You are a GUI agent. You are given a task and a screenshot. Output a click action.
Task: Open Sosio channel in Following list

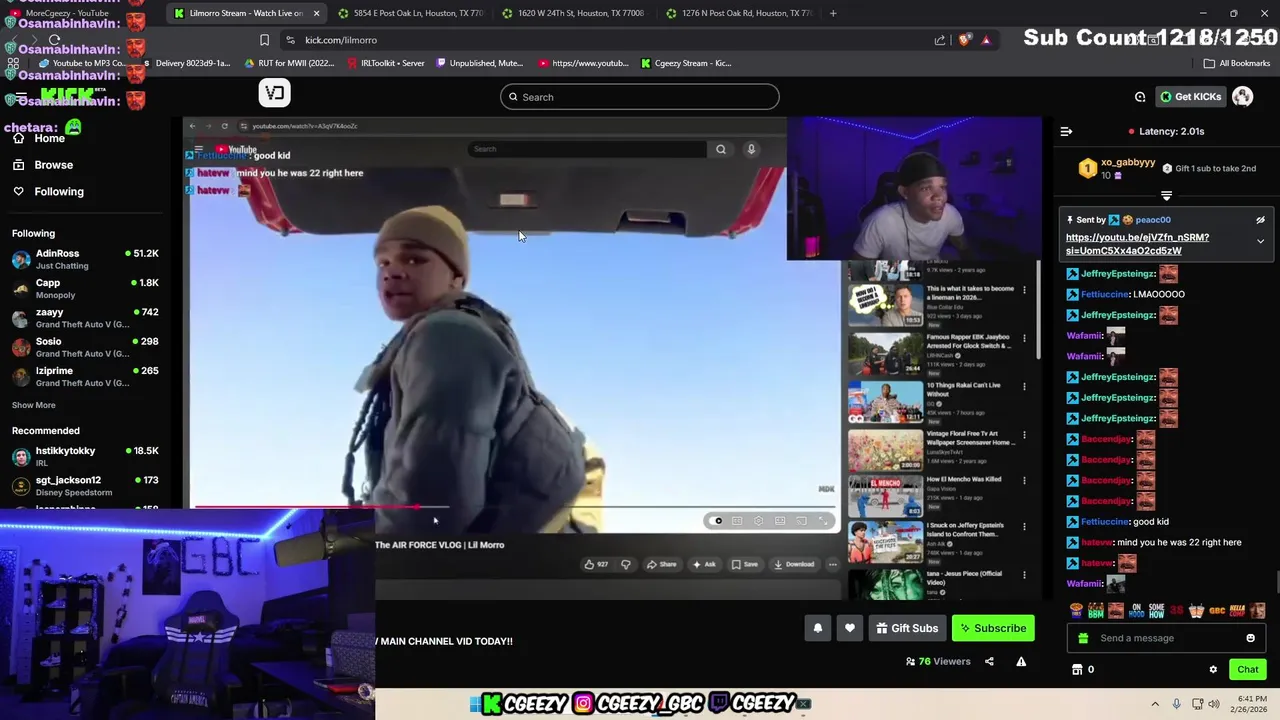[85, 347]
